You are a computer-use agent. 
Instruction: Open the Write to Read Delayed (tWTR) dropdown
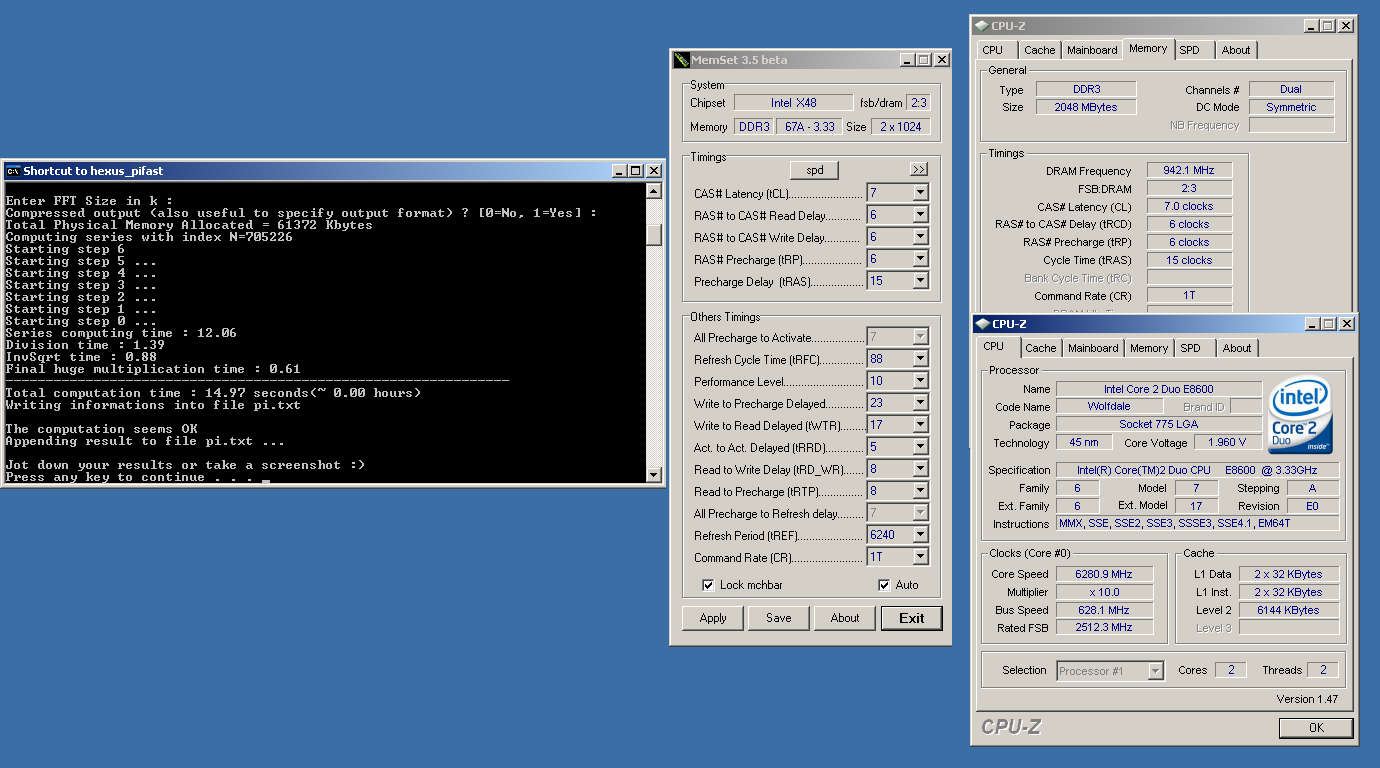pos(920,425)
